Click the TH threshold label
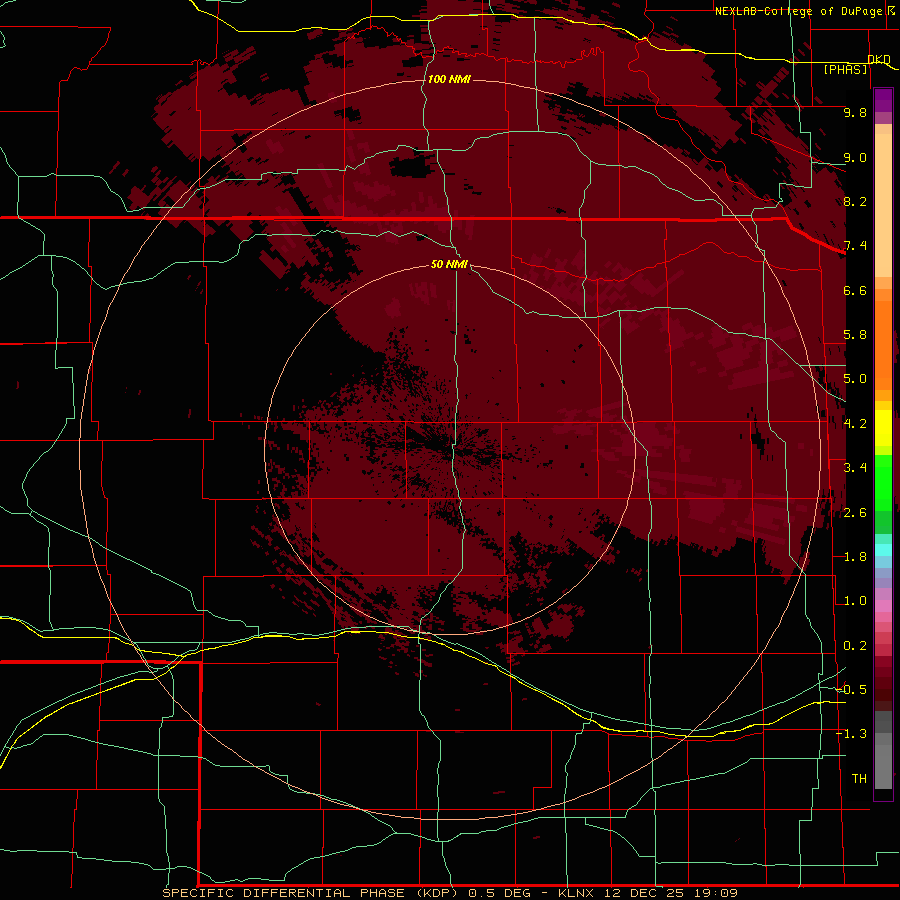This screenshot has height=900, width=900. point(859,779)
